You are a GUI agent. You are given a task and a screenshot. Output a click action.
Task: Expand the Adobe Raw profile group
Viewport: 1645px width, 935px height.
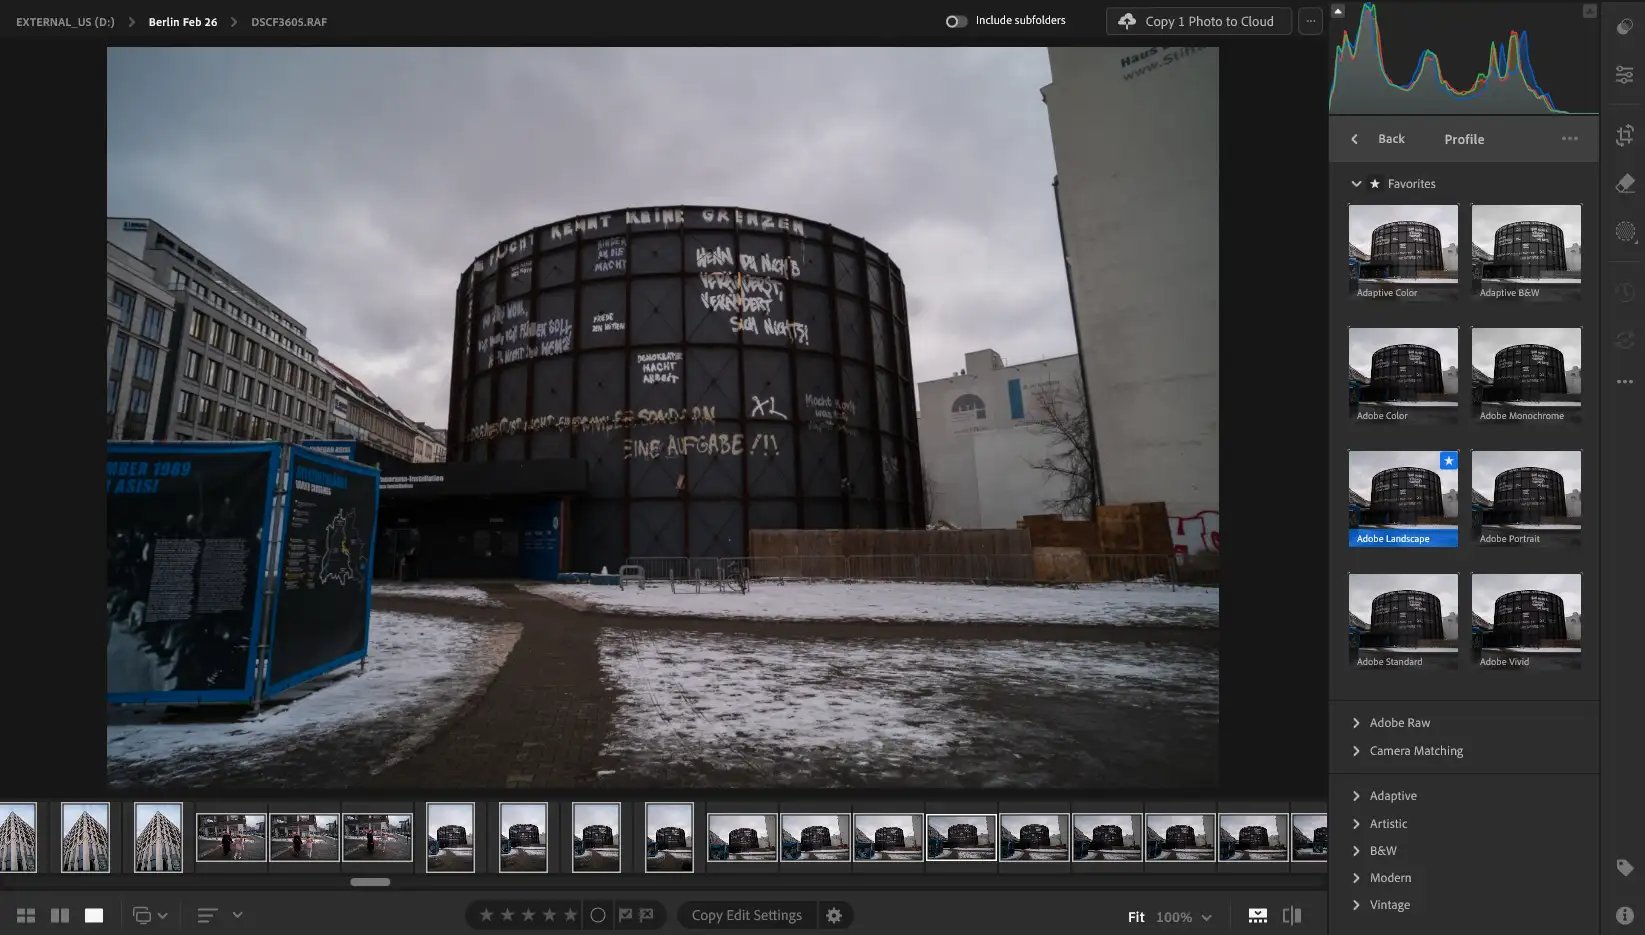pyautogui.click(x=1356, y=723)
